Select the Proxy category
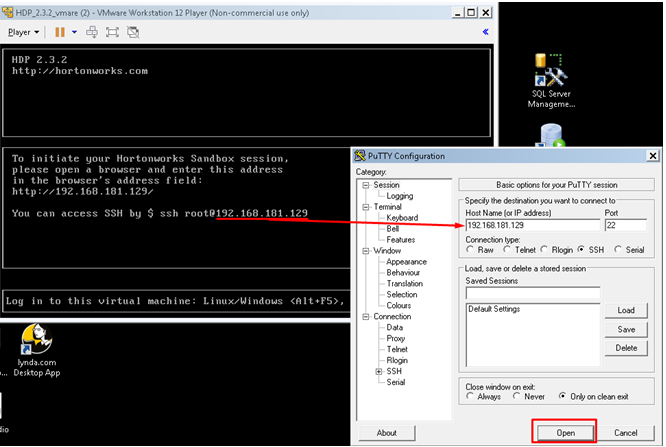The image size is (666, 447). 395,338
